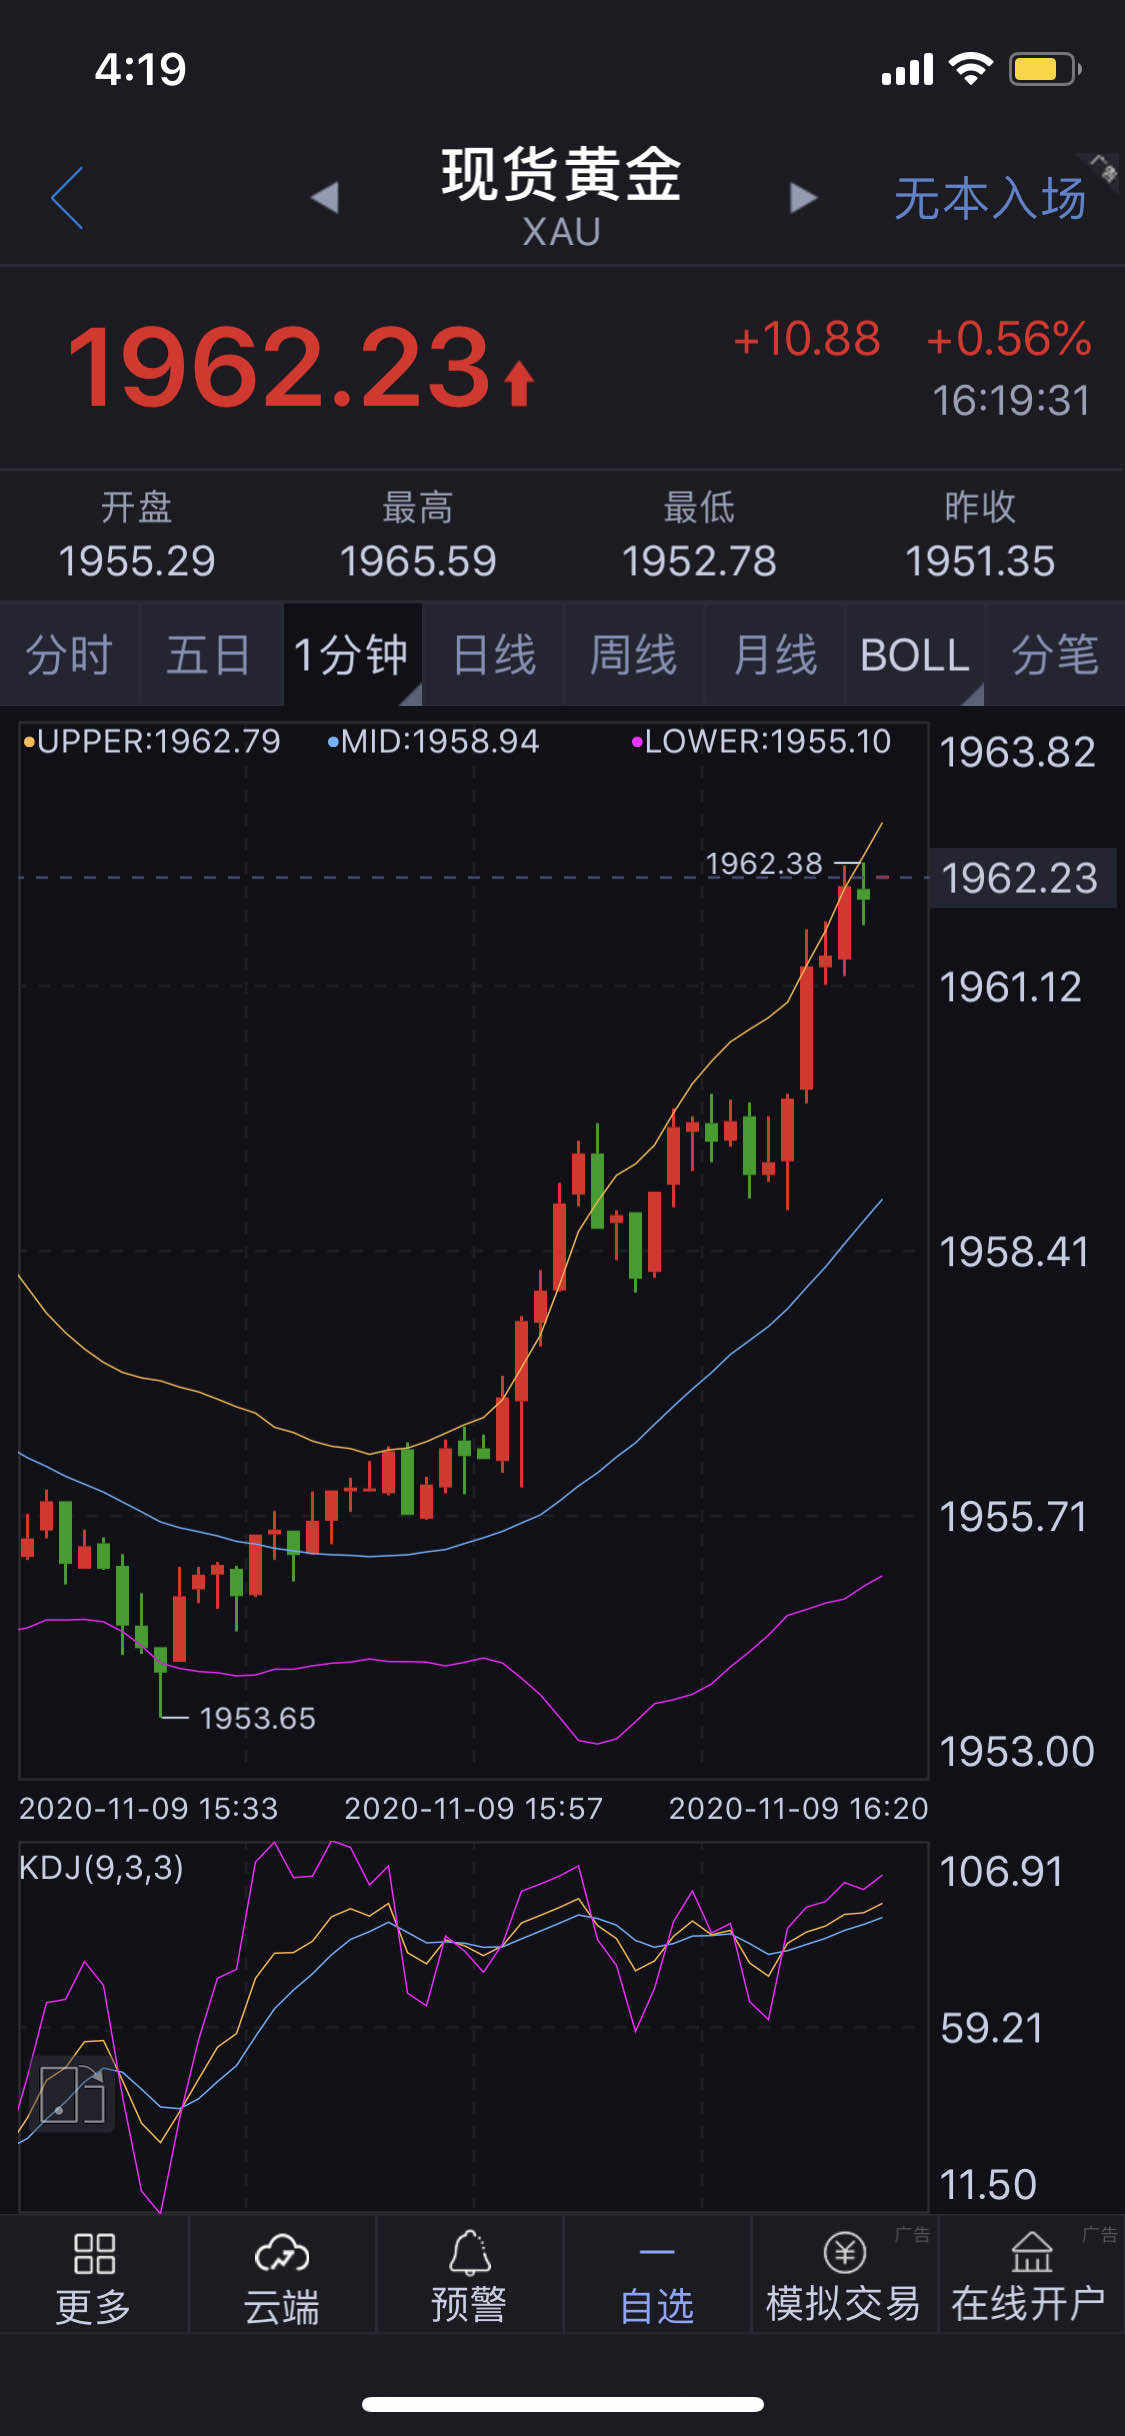The height and width of the screenshot is (2436, 1125).
Task: Switch to the 日线 tab
Action: click(494, 655)
